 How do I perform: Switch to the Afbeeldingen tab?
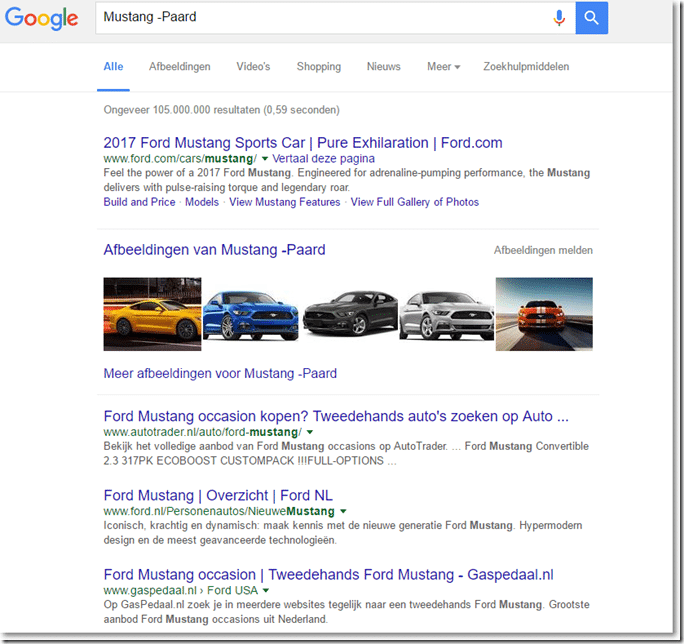point(180,67)
